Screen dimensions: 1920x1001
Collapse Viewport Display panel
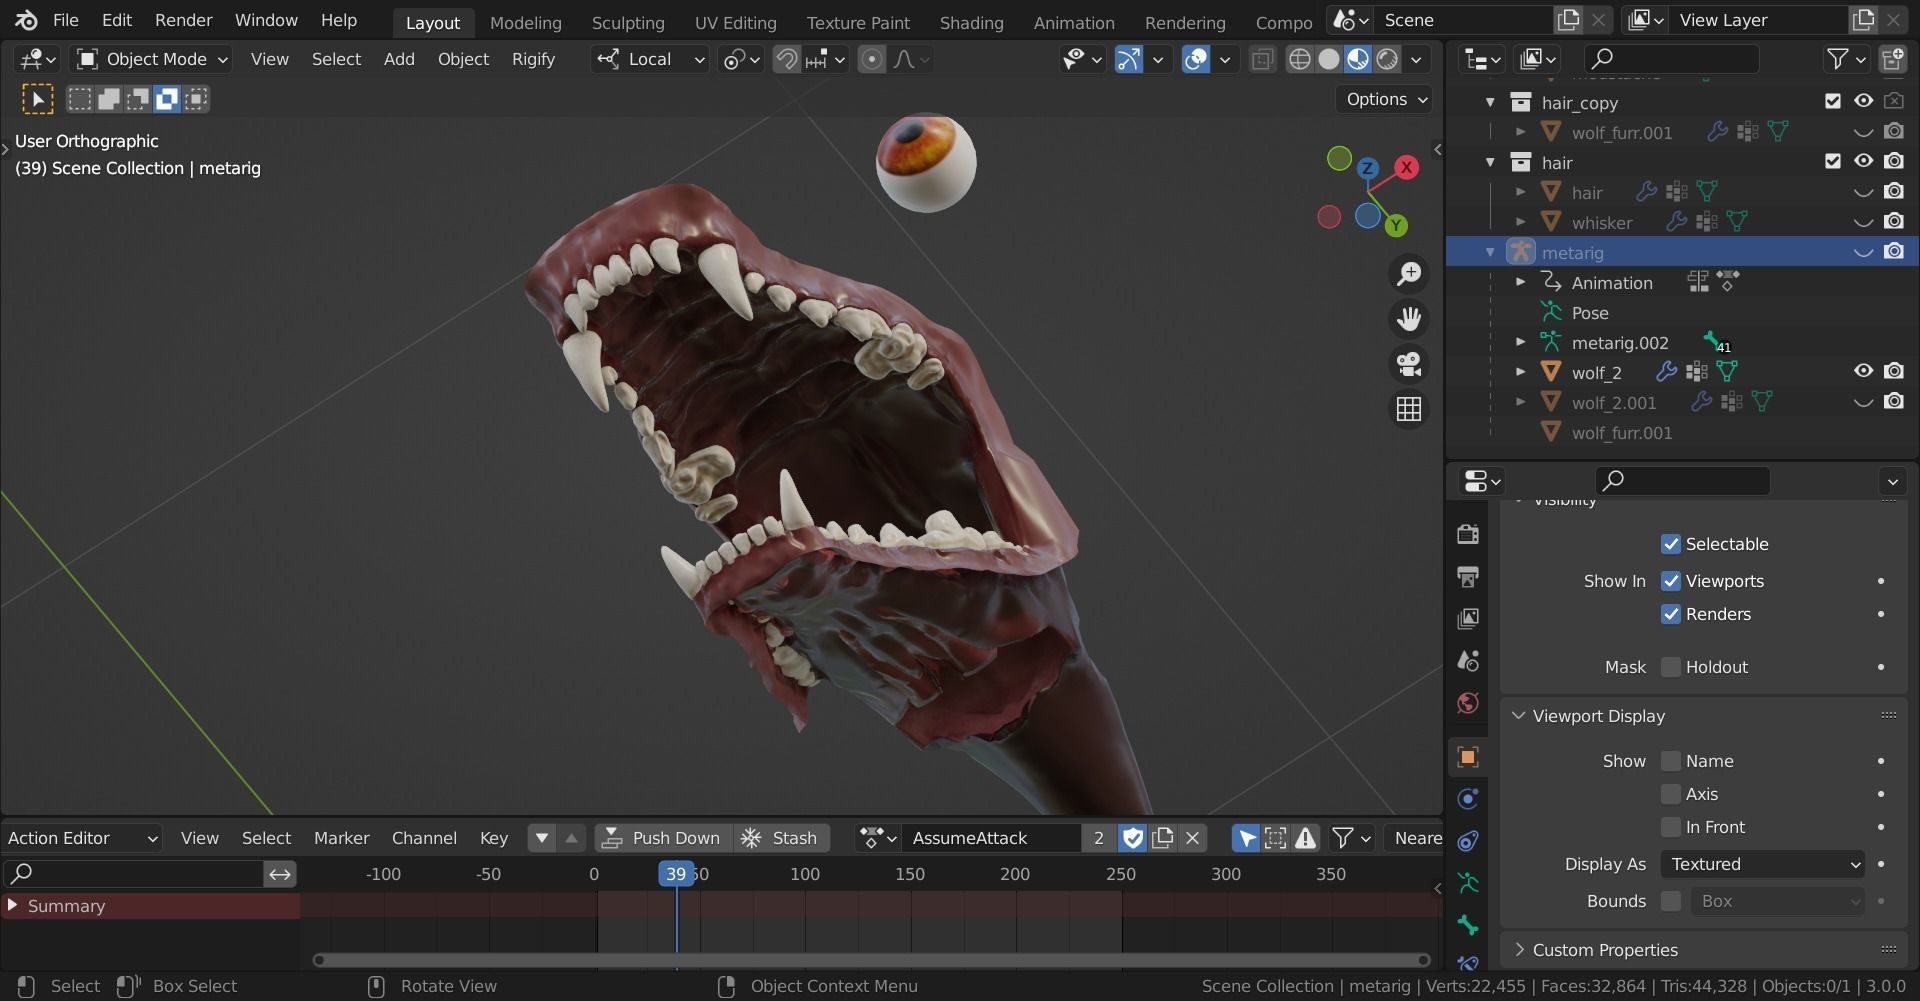[1598, 716]
